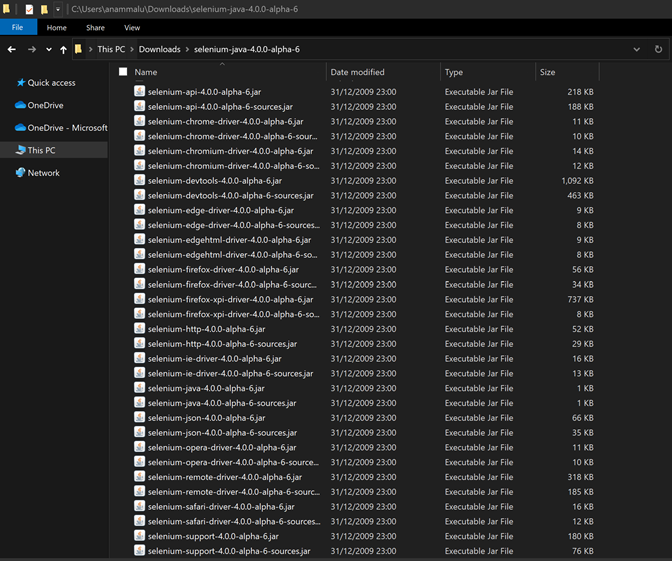The width and height of the screenshot is (672, 561).
Task: Click the 1,092 KB size cell
Action: click(x=577, y=180)
